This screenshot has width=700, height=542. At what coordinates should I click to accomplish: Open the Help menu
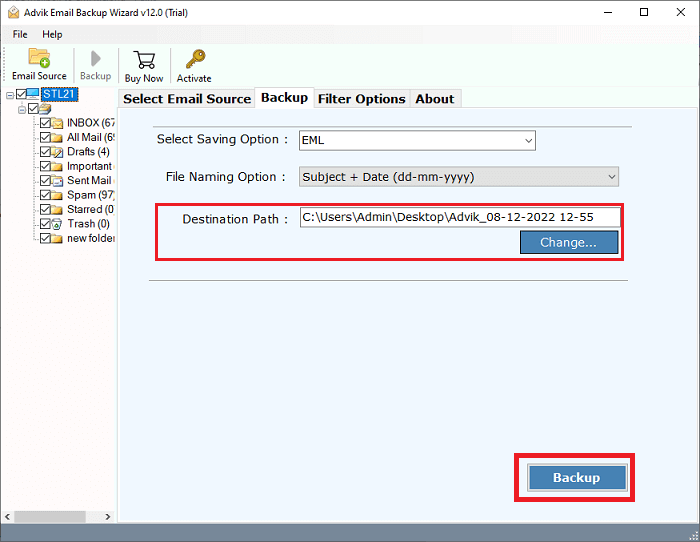point(52,34)
